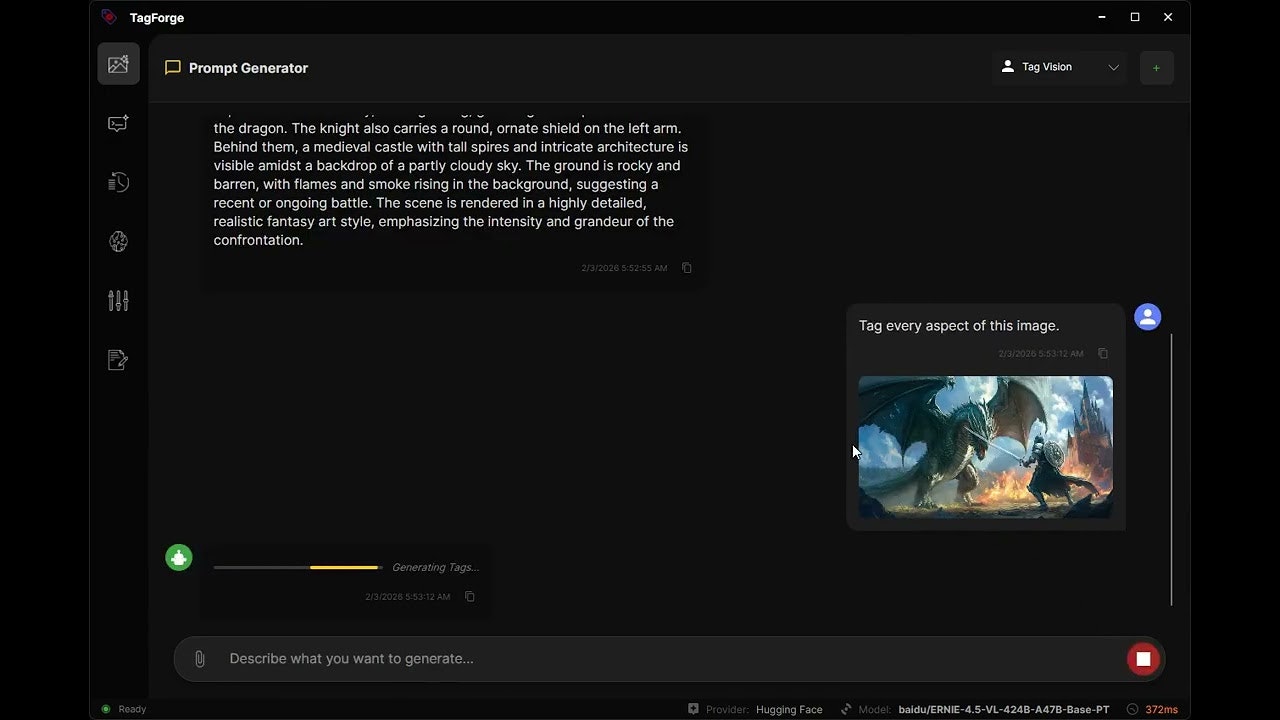Click the blue user avatar icon
The image size is (1280, 720).
1148,317
